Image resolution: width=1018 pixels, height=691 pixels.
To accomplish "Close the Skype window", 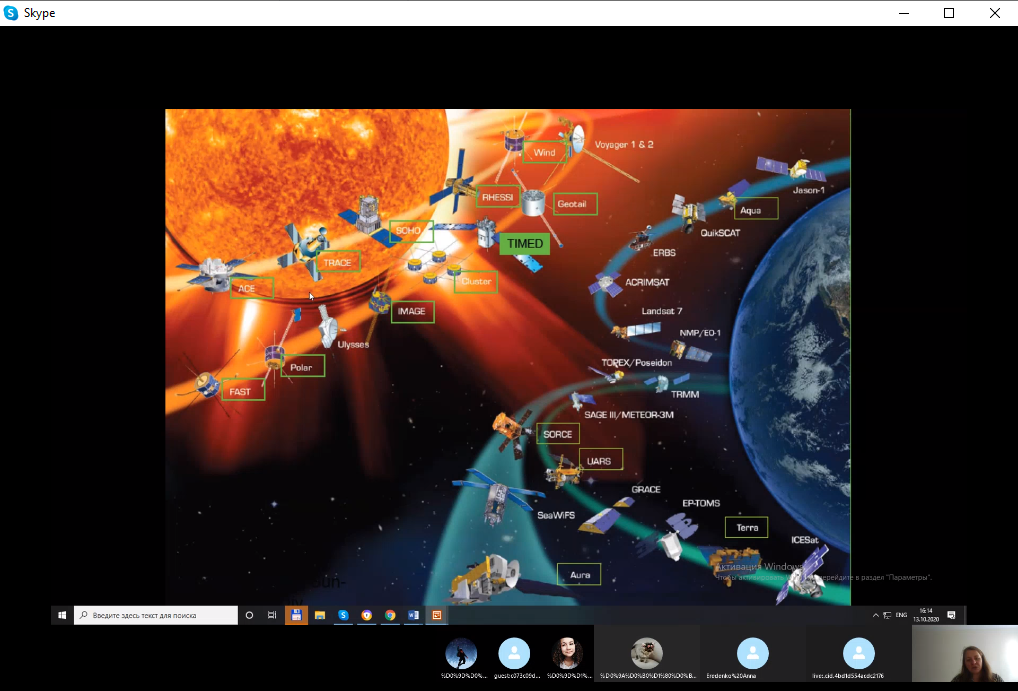I will pyautogui.click(x=995, y=13).
